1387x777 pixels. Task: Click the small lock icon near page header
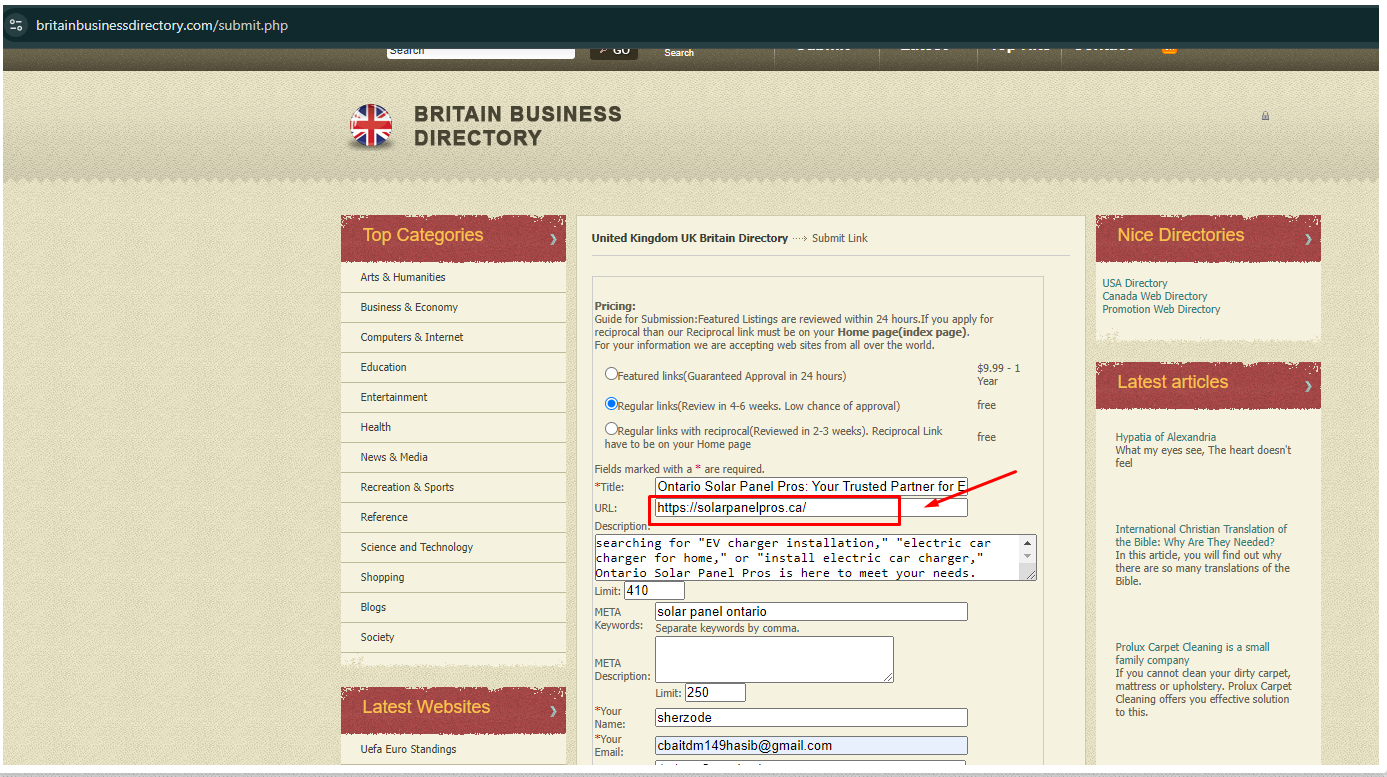[1265, 116]
